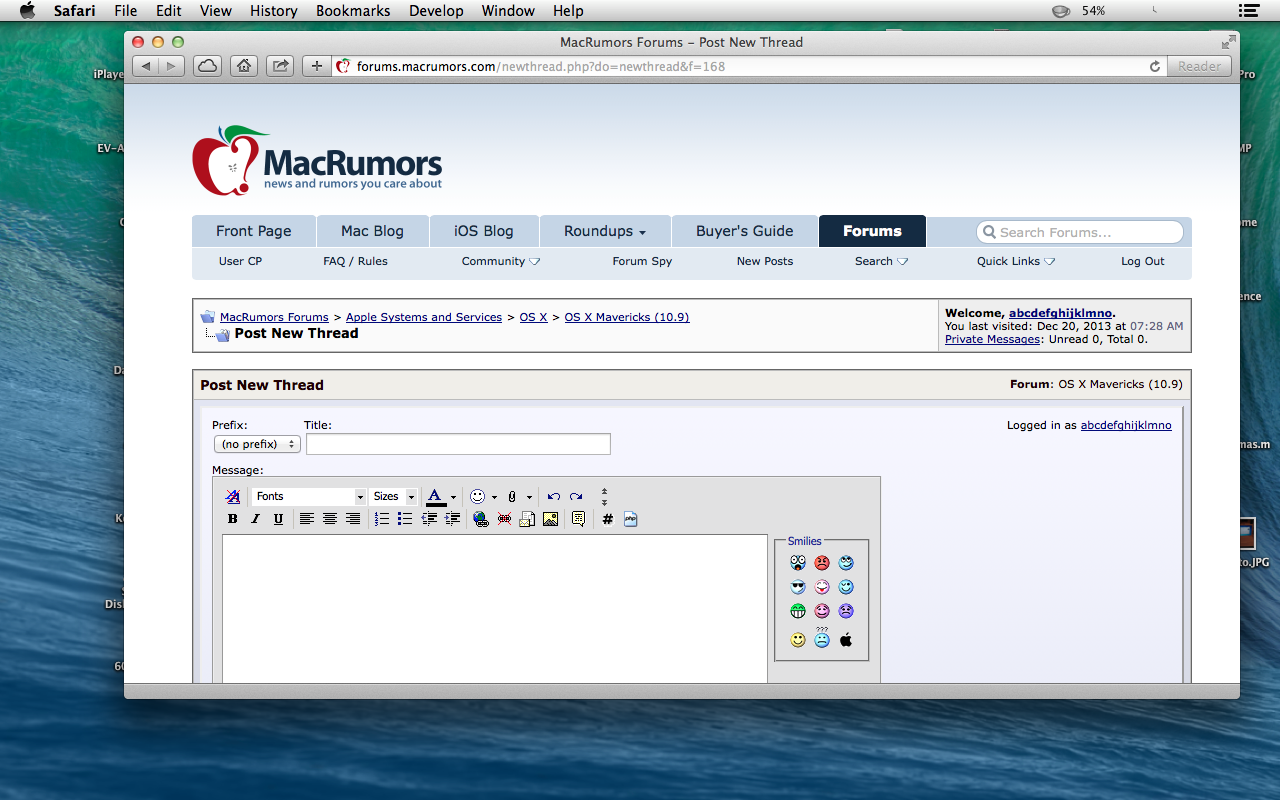Open the New Posts link

(765, 261)
